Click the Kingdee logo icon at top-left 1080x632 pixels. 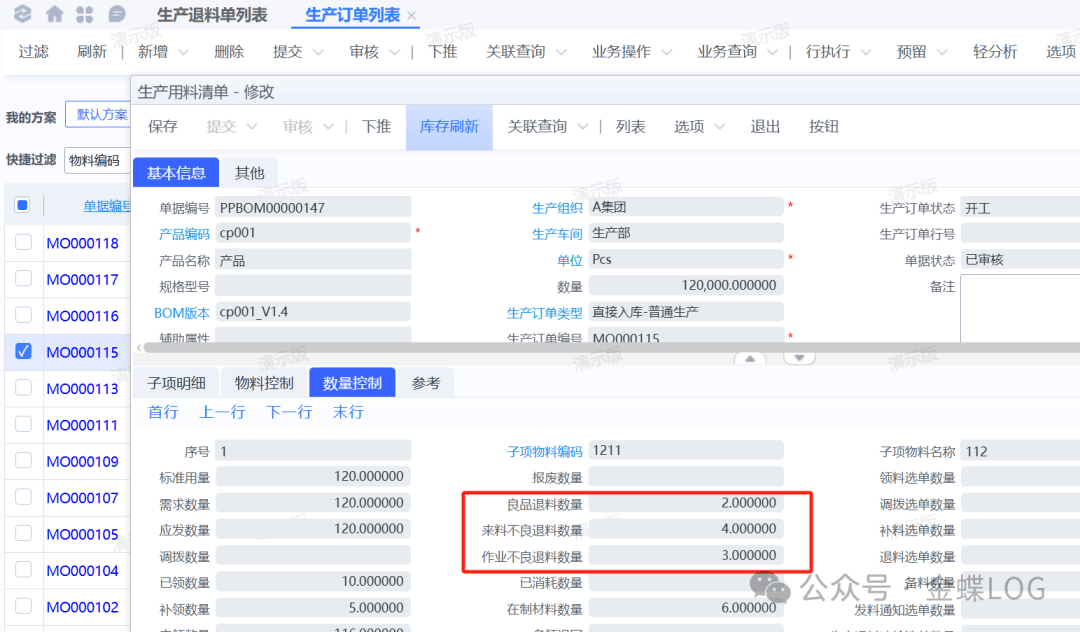[x=23, y=14]
